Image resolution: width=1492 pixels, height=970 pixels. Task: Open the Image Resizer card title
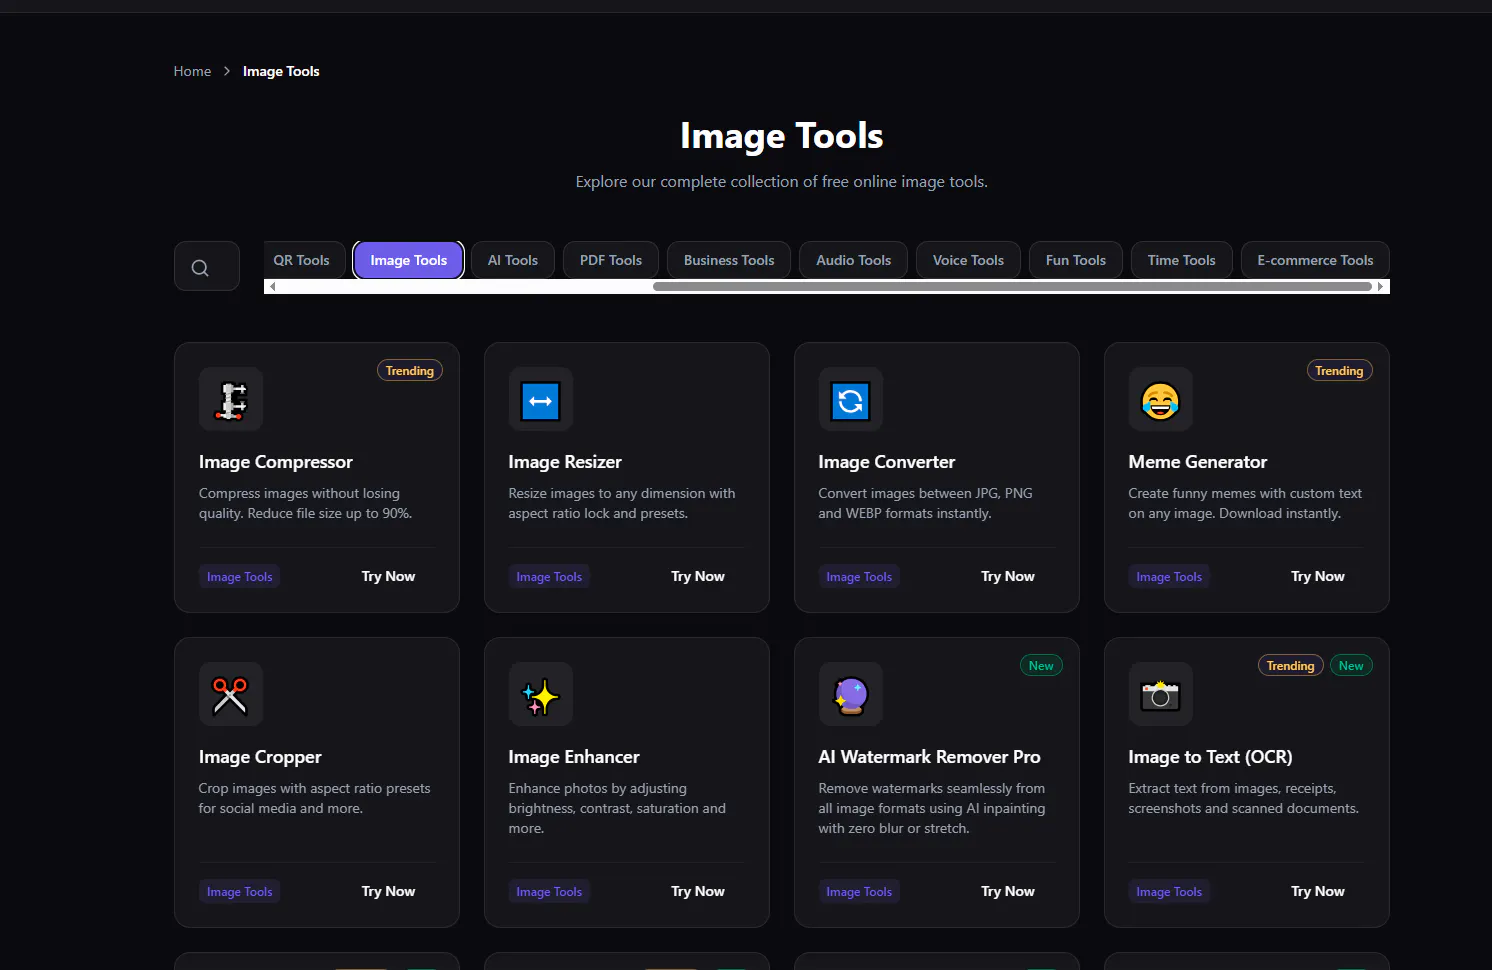(x=565, y=462)
